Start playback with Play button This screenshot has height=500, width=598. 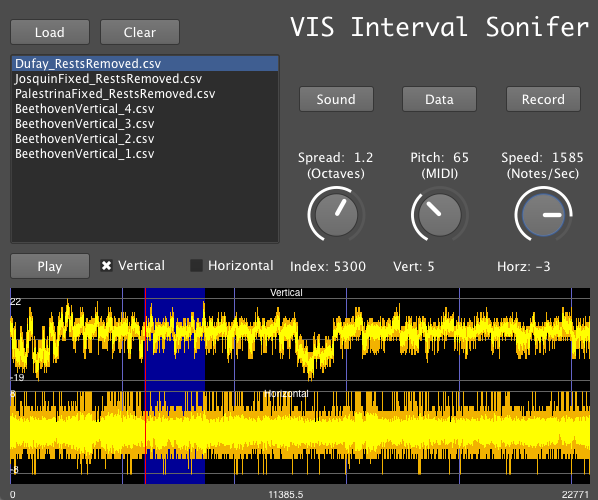(x=50, y=266)
